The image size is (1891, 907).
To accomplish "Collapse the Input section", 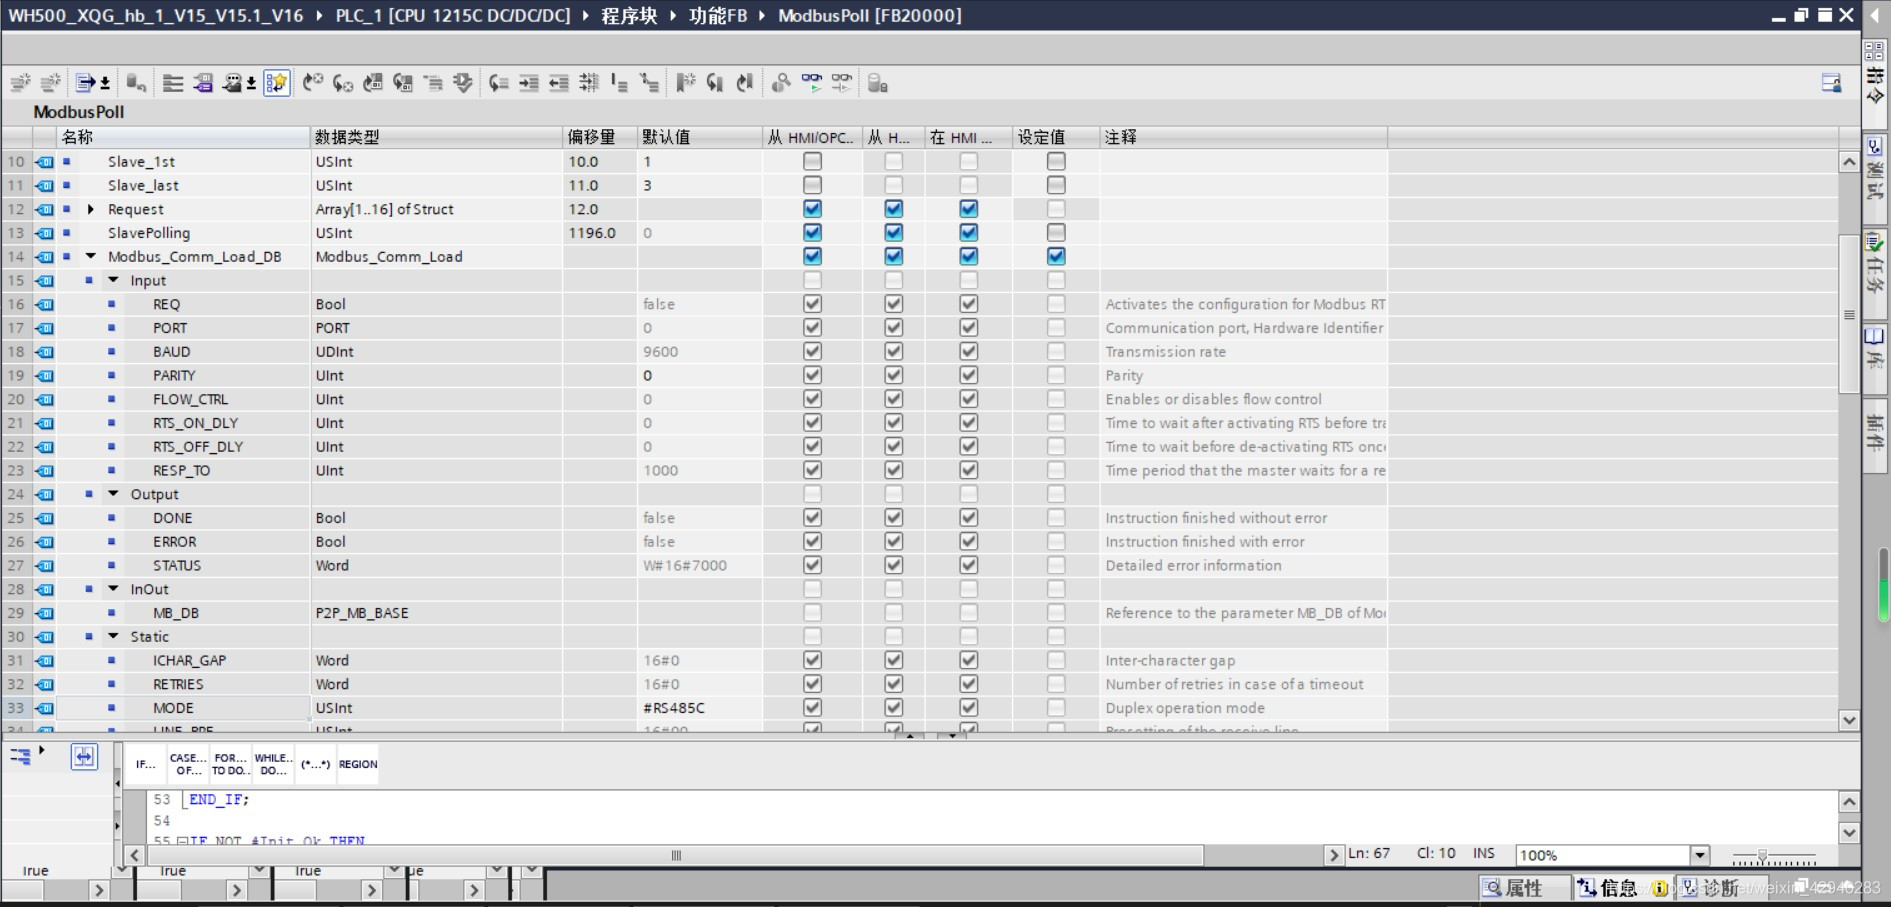I will pos(113,280).
